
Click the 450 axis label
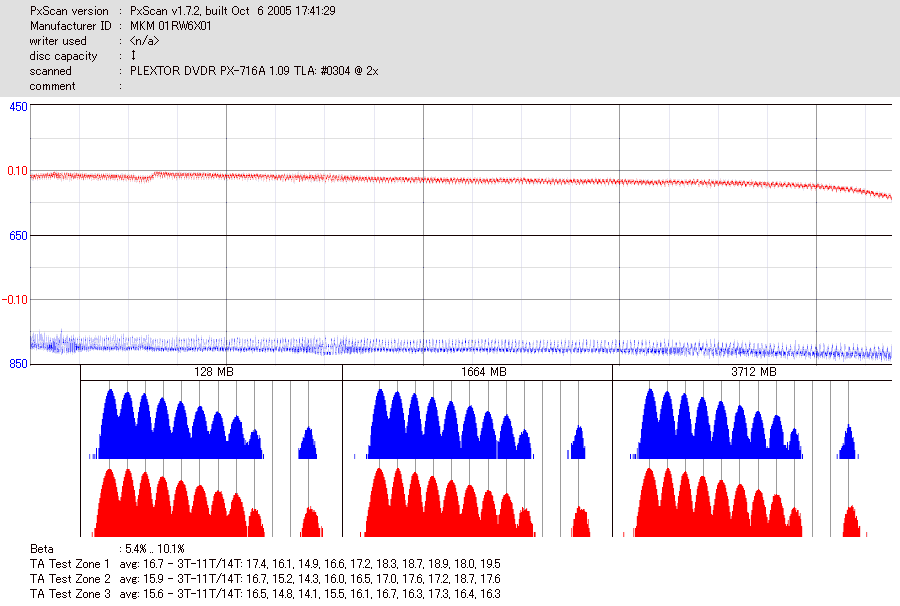point(18,107)
